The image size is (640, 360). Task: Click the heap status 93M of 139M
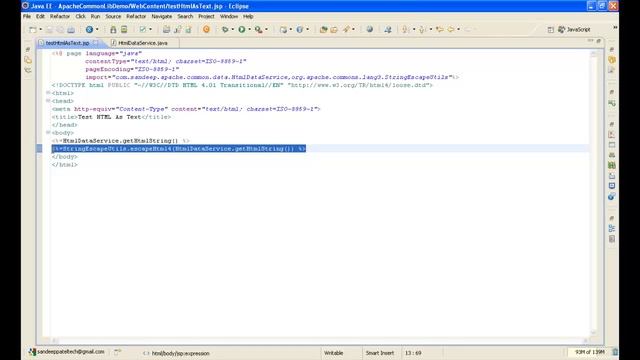[x=589, y=352]
